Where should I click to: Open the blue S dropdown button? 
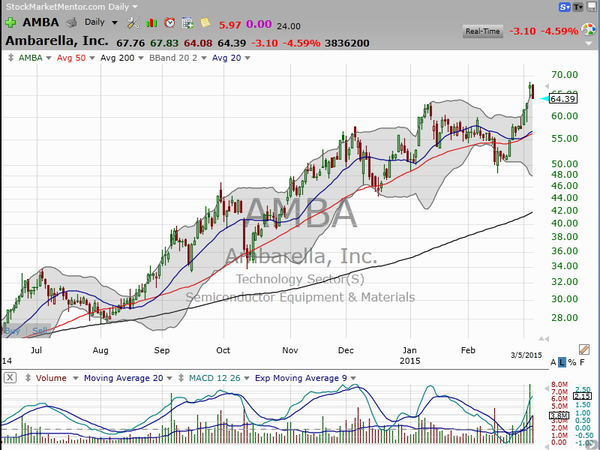click(x=565, y=7)
